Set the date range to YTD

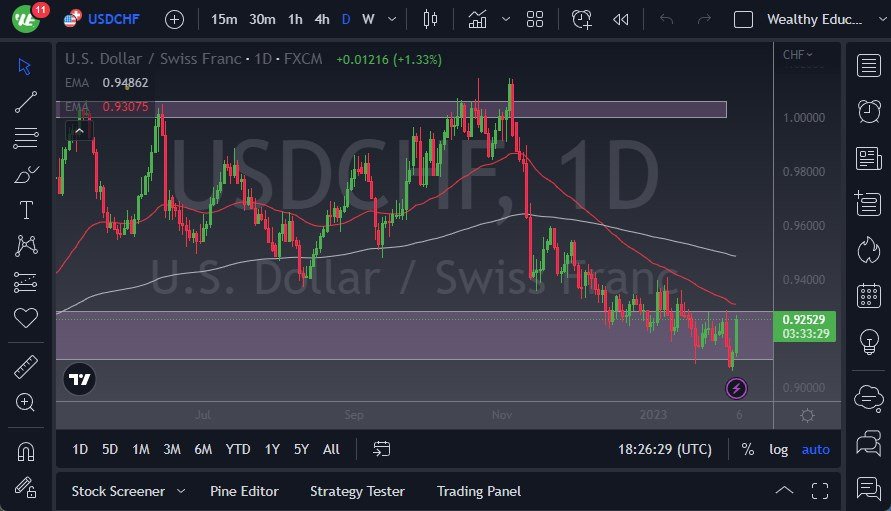click(238, 449)
